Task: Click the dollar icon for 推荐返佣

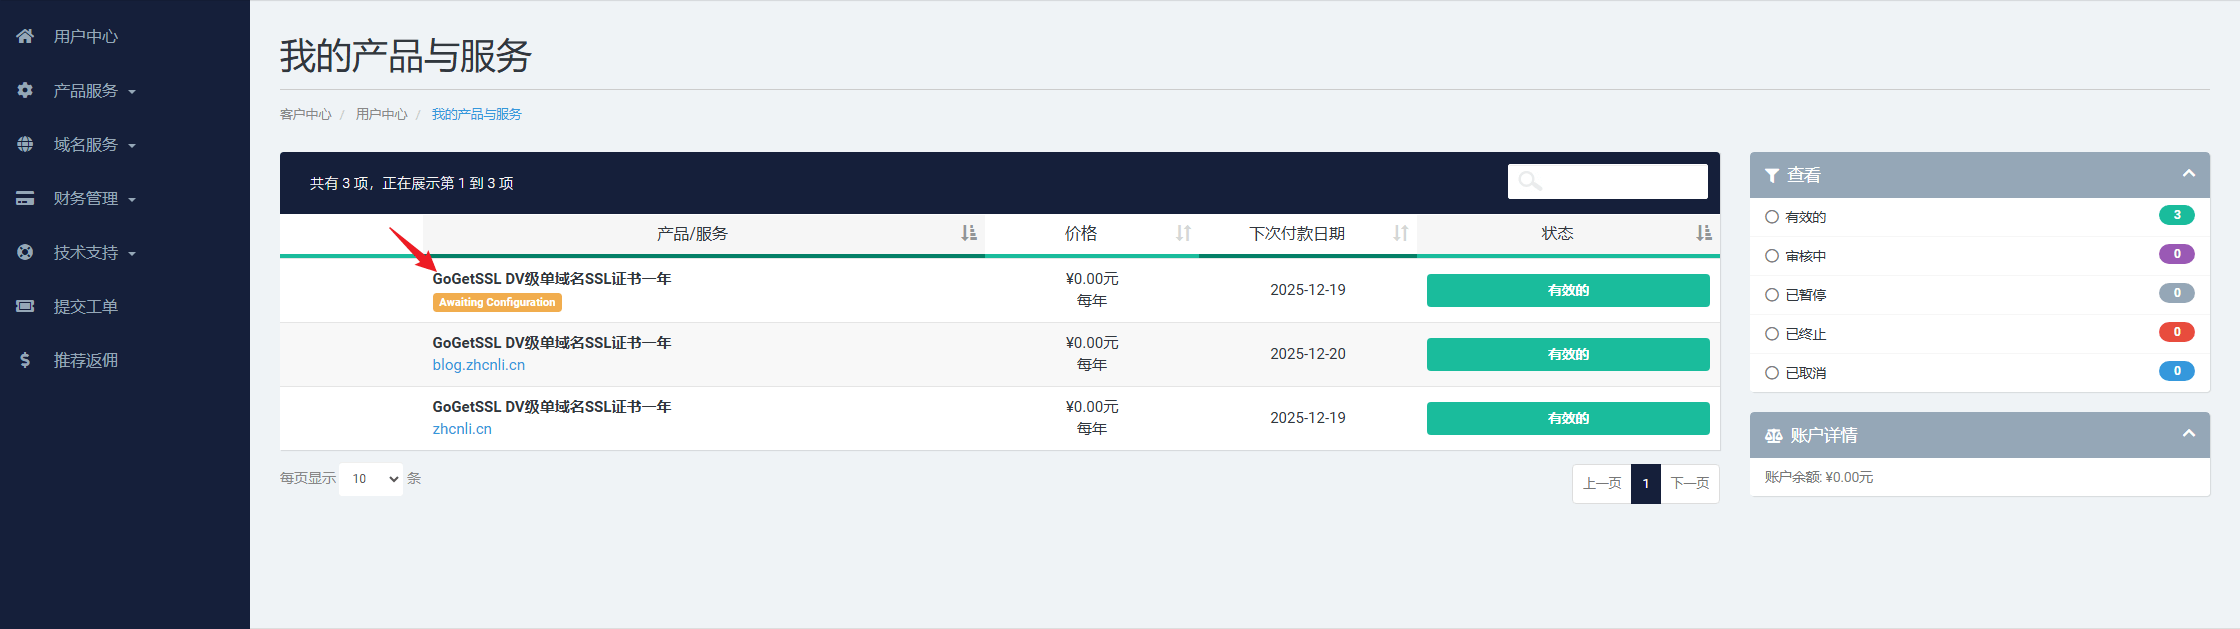Action: pyautogui.click(x=25, y=360)
